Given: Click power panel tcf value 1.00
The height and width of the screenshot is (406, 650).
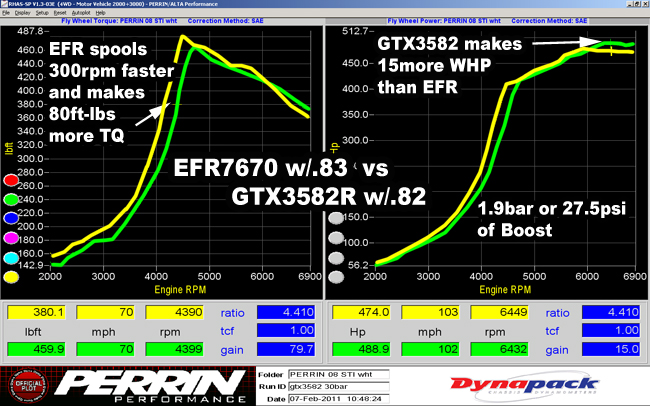Looking at the screenshot, I should pyautogui.click(x=611, y=331).
